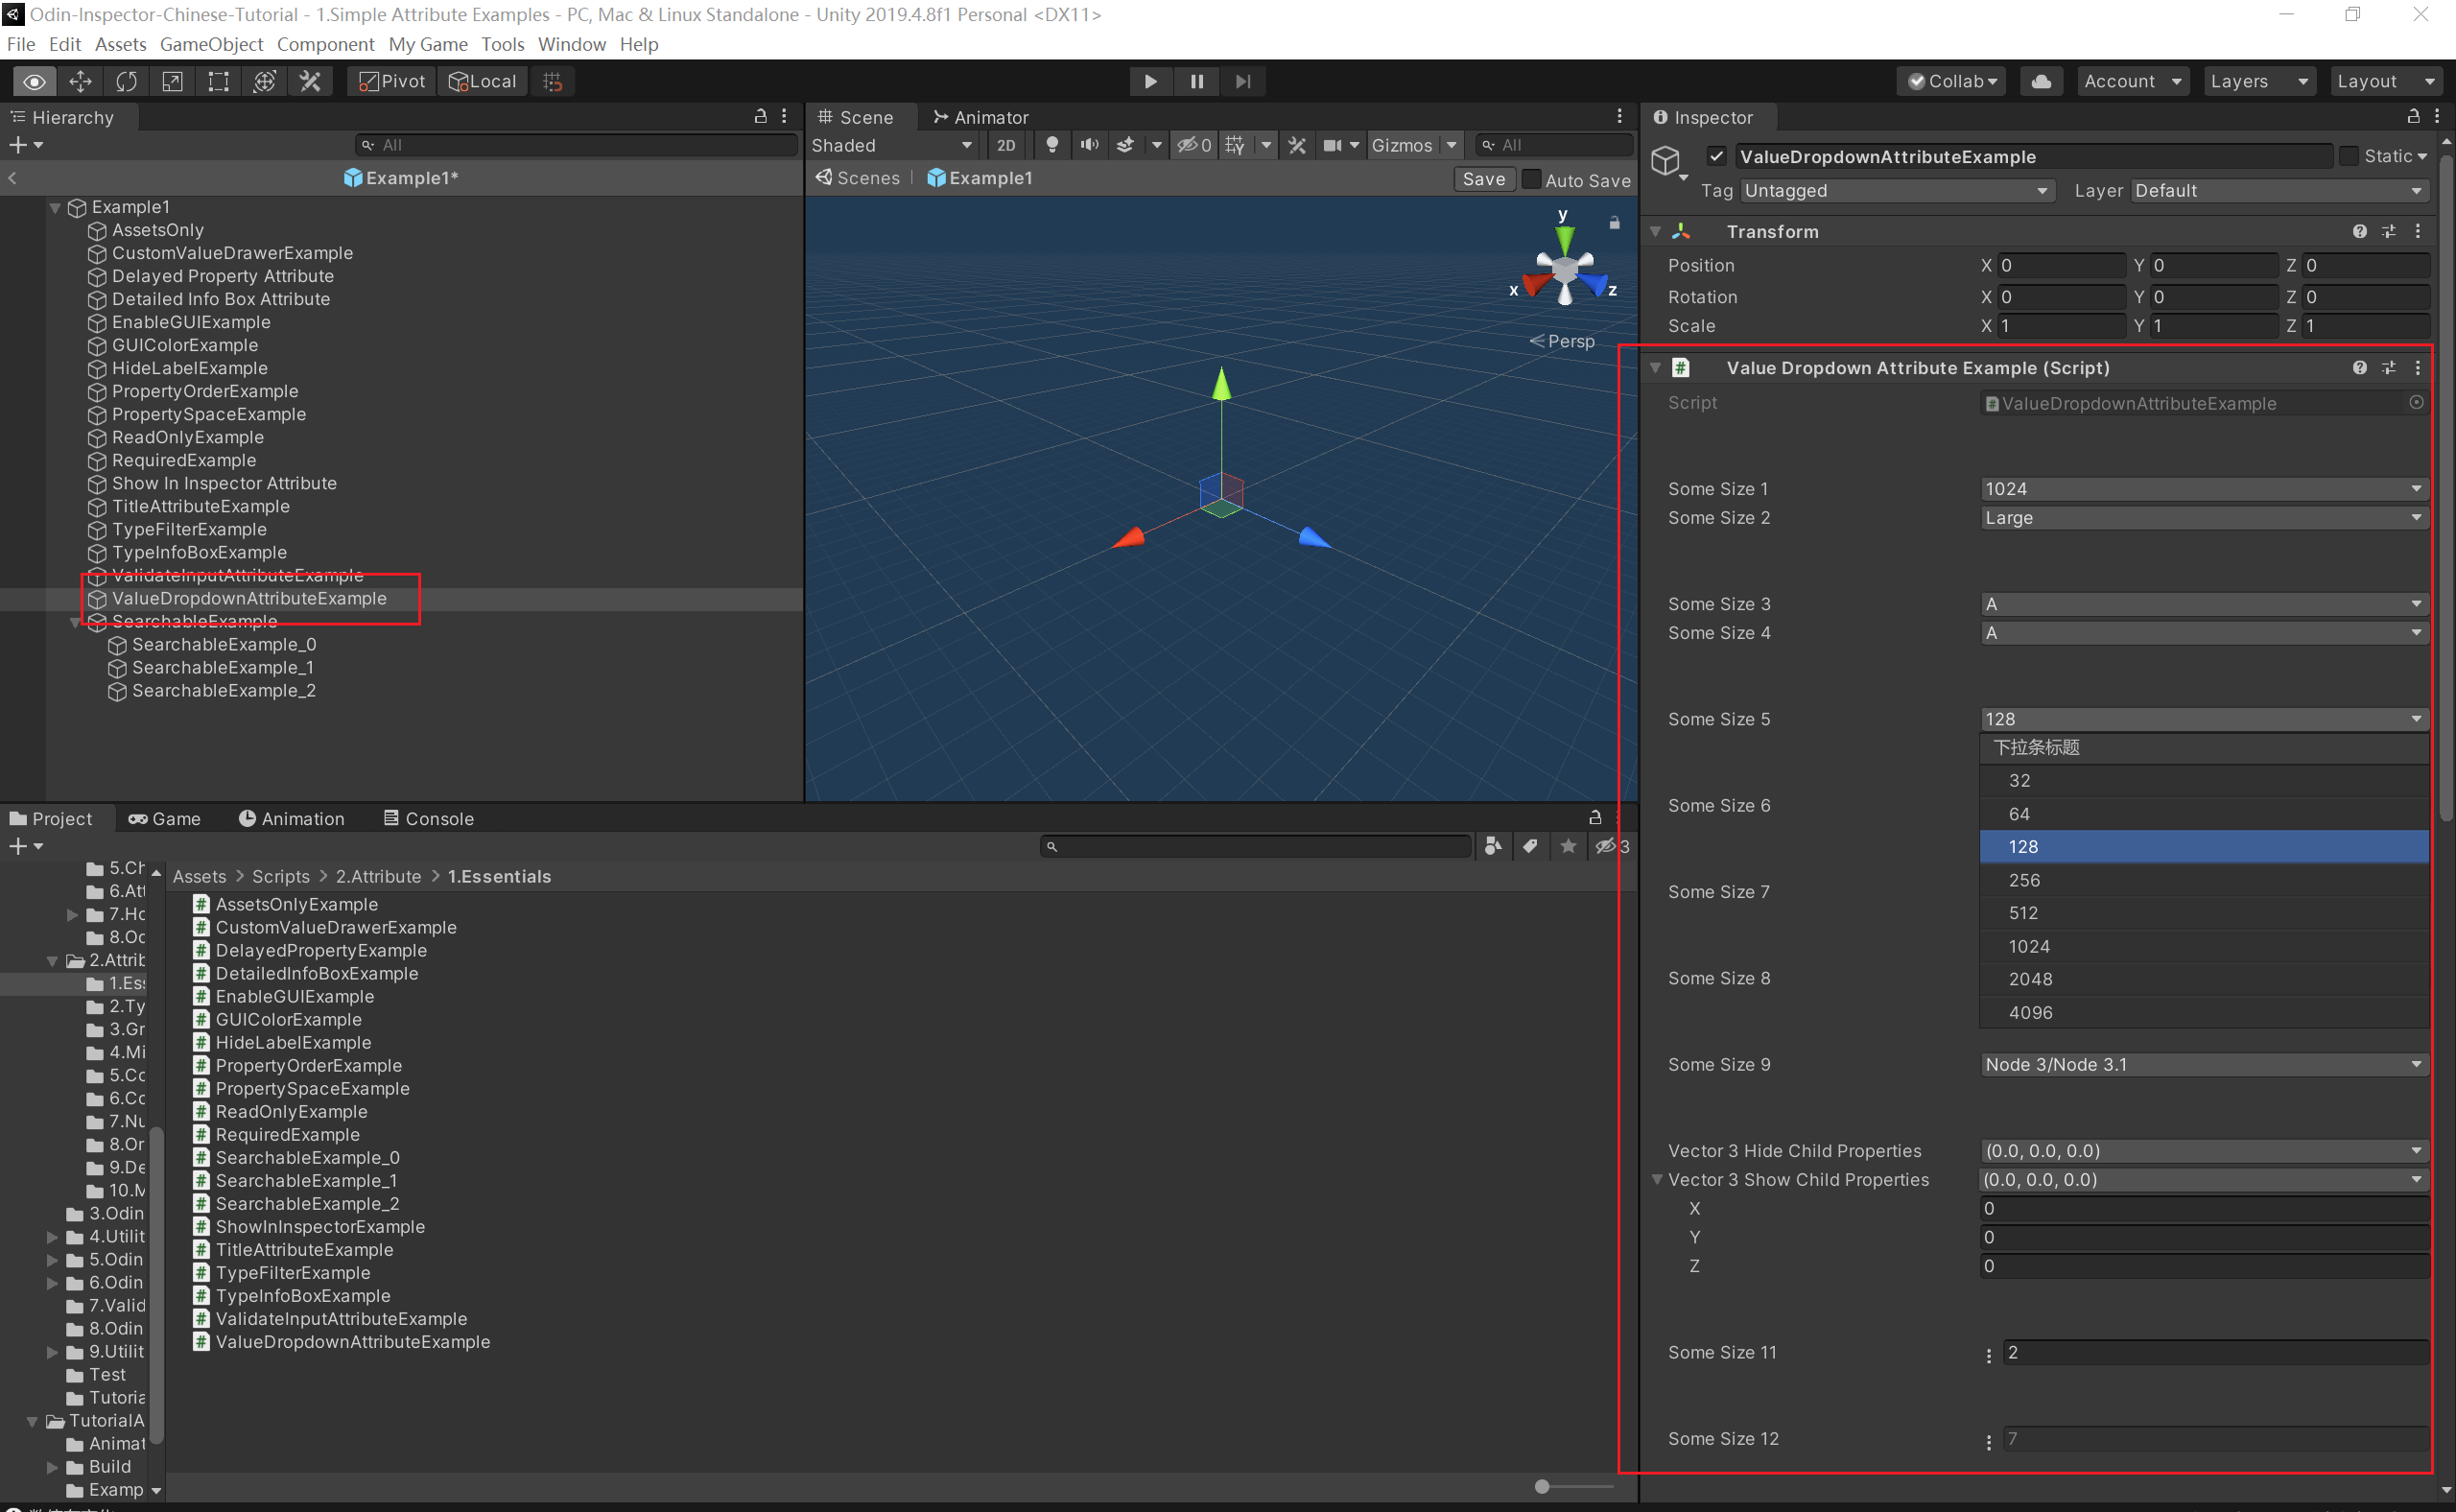Open Transform preset selector icon
2456x1512 pixels.
(x=2388, y=231)
